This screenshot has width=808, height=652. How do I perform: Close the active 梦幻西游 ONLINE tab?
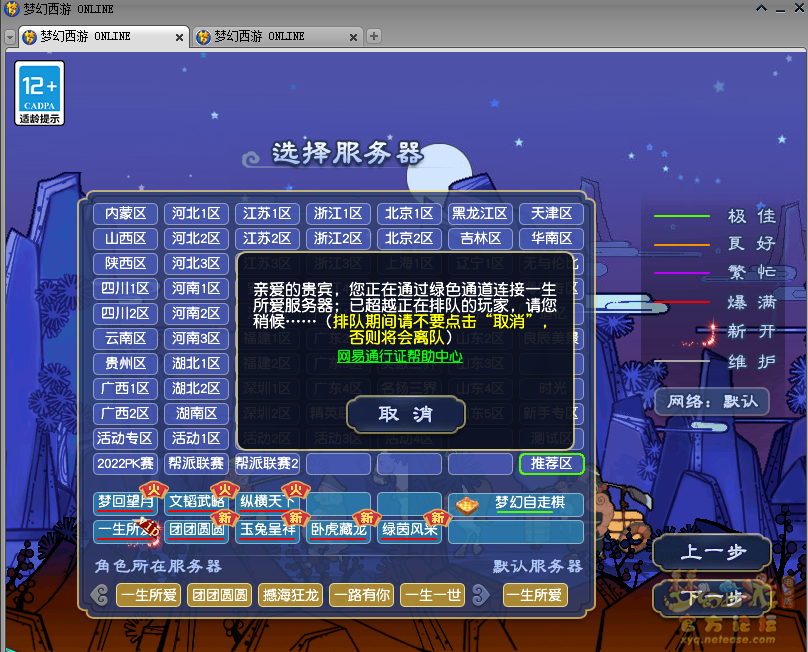click(179, 37)
